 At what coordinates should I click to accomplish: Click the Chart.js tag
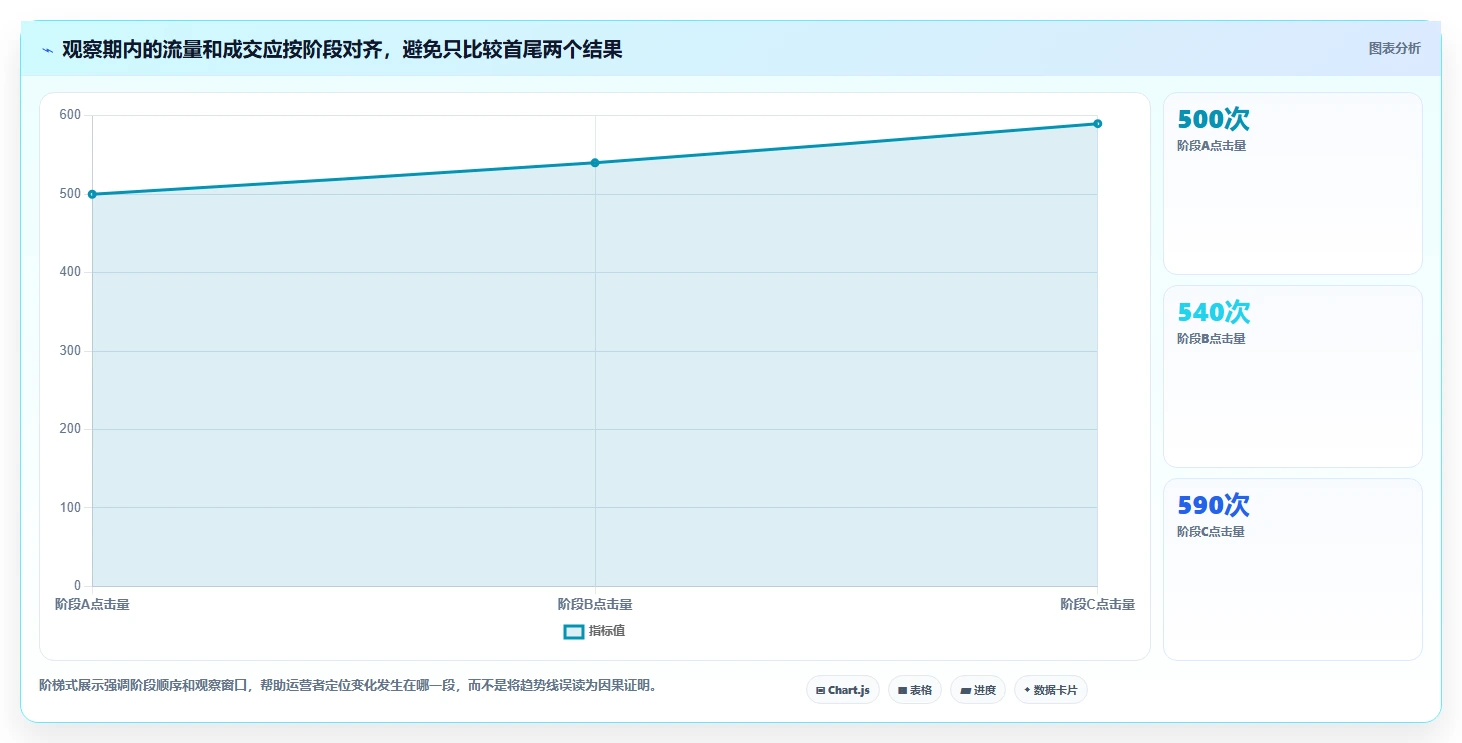pos(843,690)
